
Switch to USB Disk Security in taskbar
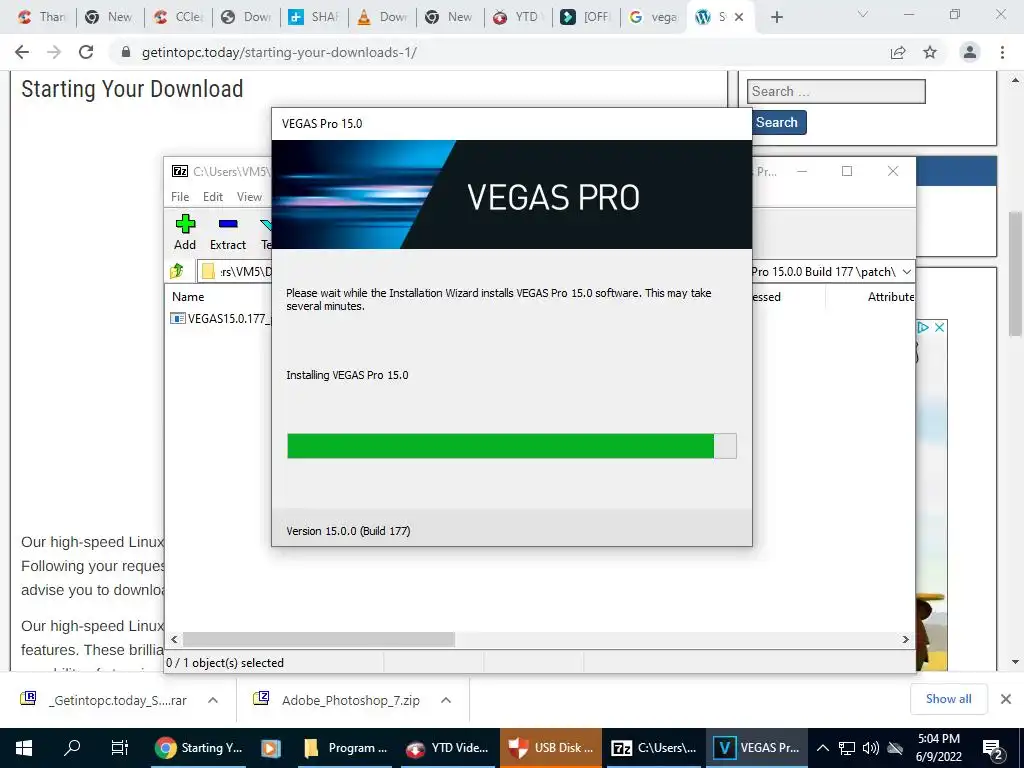(551, 748)
